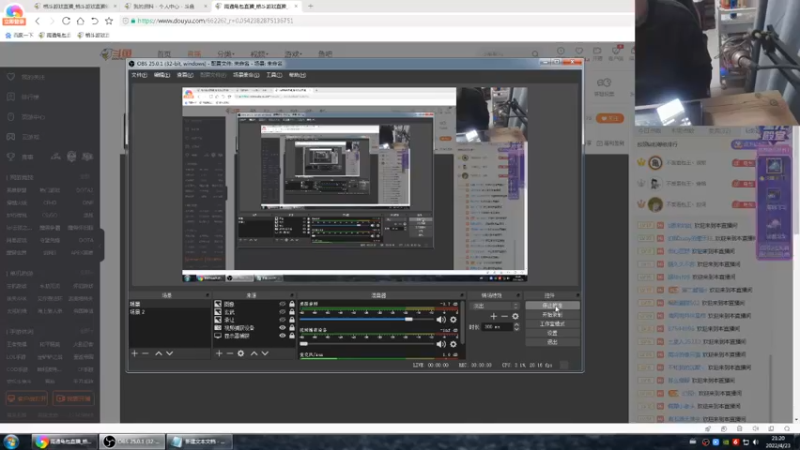The height and width of the screenshot is (450, 800).
Task: Open the OBS 文件 menu
Action: [139, 75]
